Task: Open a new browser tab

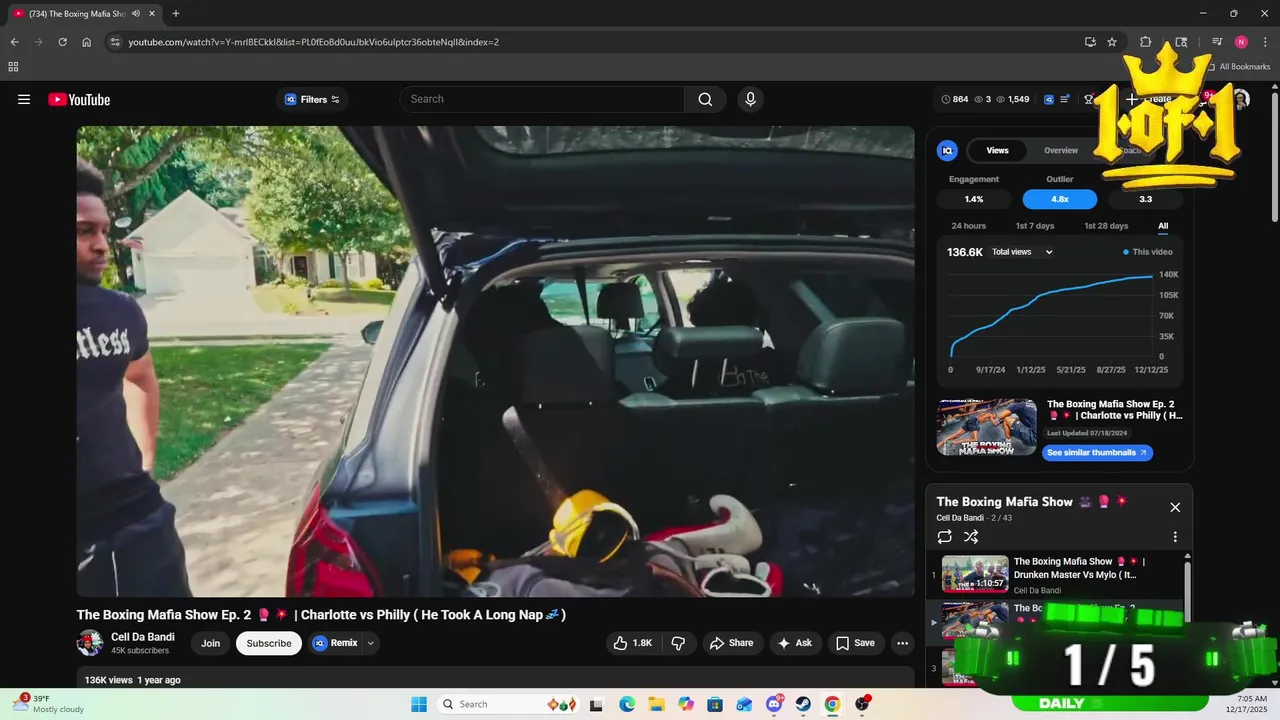Action: [176, 13]
